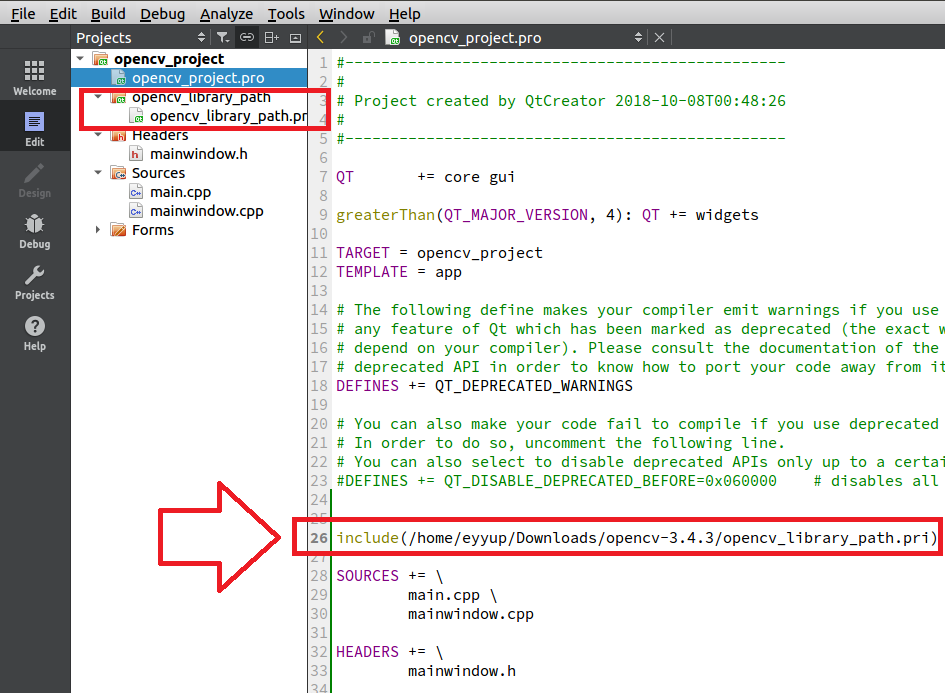
Task: Click the HEADERS += line
Action: 390,651
